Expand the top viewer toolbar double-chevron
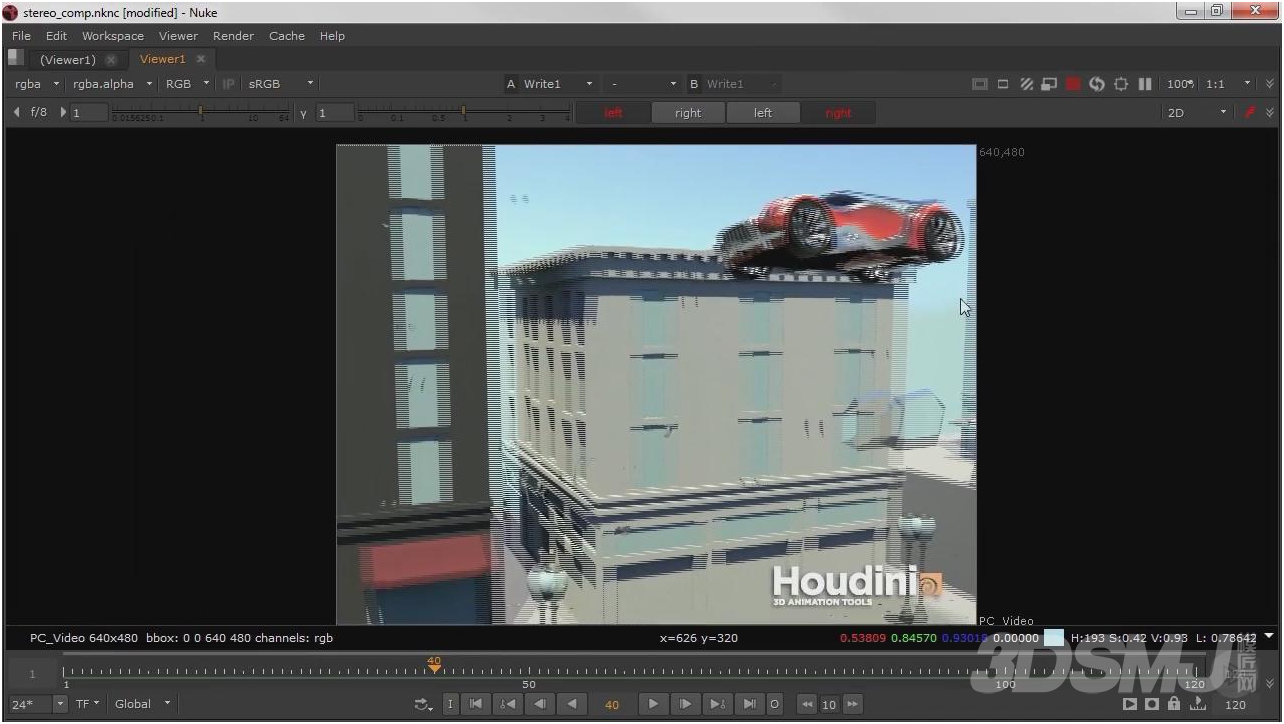 pos(1270,84)
